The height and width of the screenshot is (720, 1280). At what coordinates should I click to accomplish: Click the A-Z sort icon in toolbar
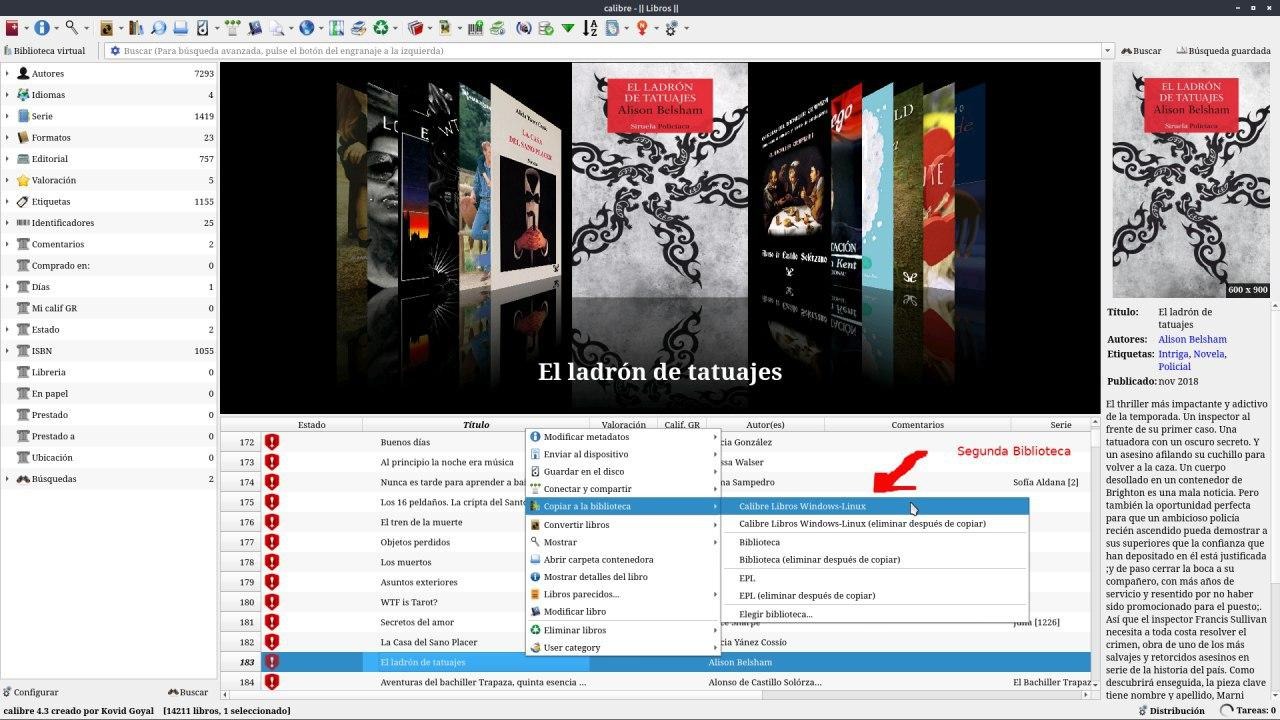pos(590,28)
